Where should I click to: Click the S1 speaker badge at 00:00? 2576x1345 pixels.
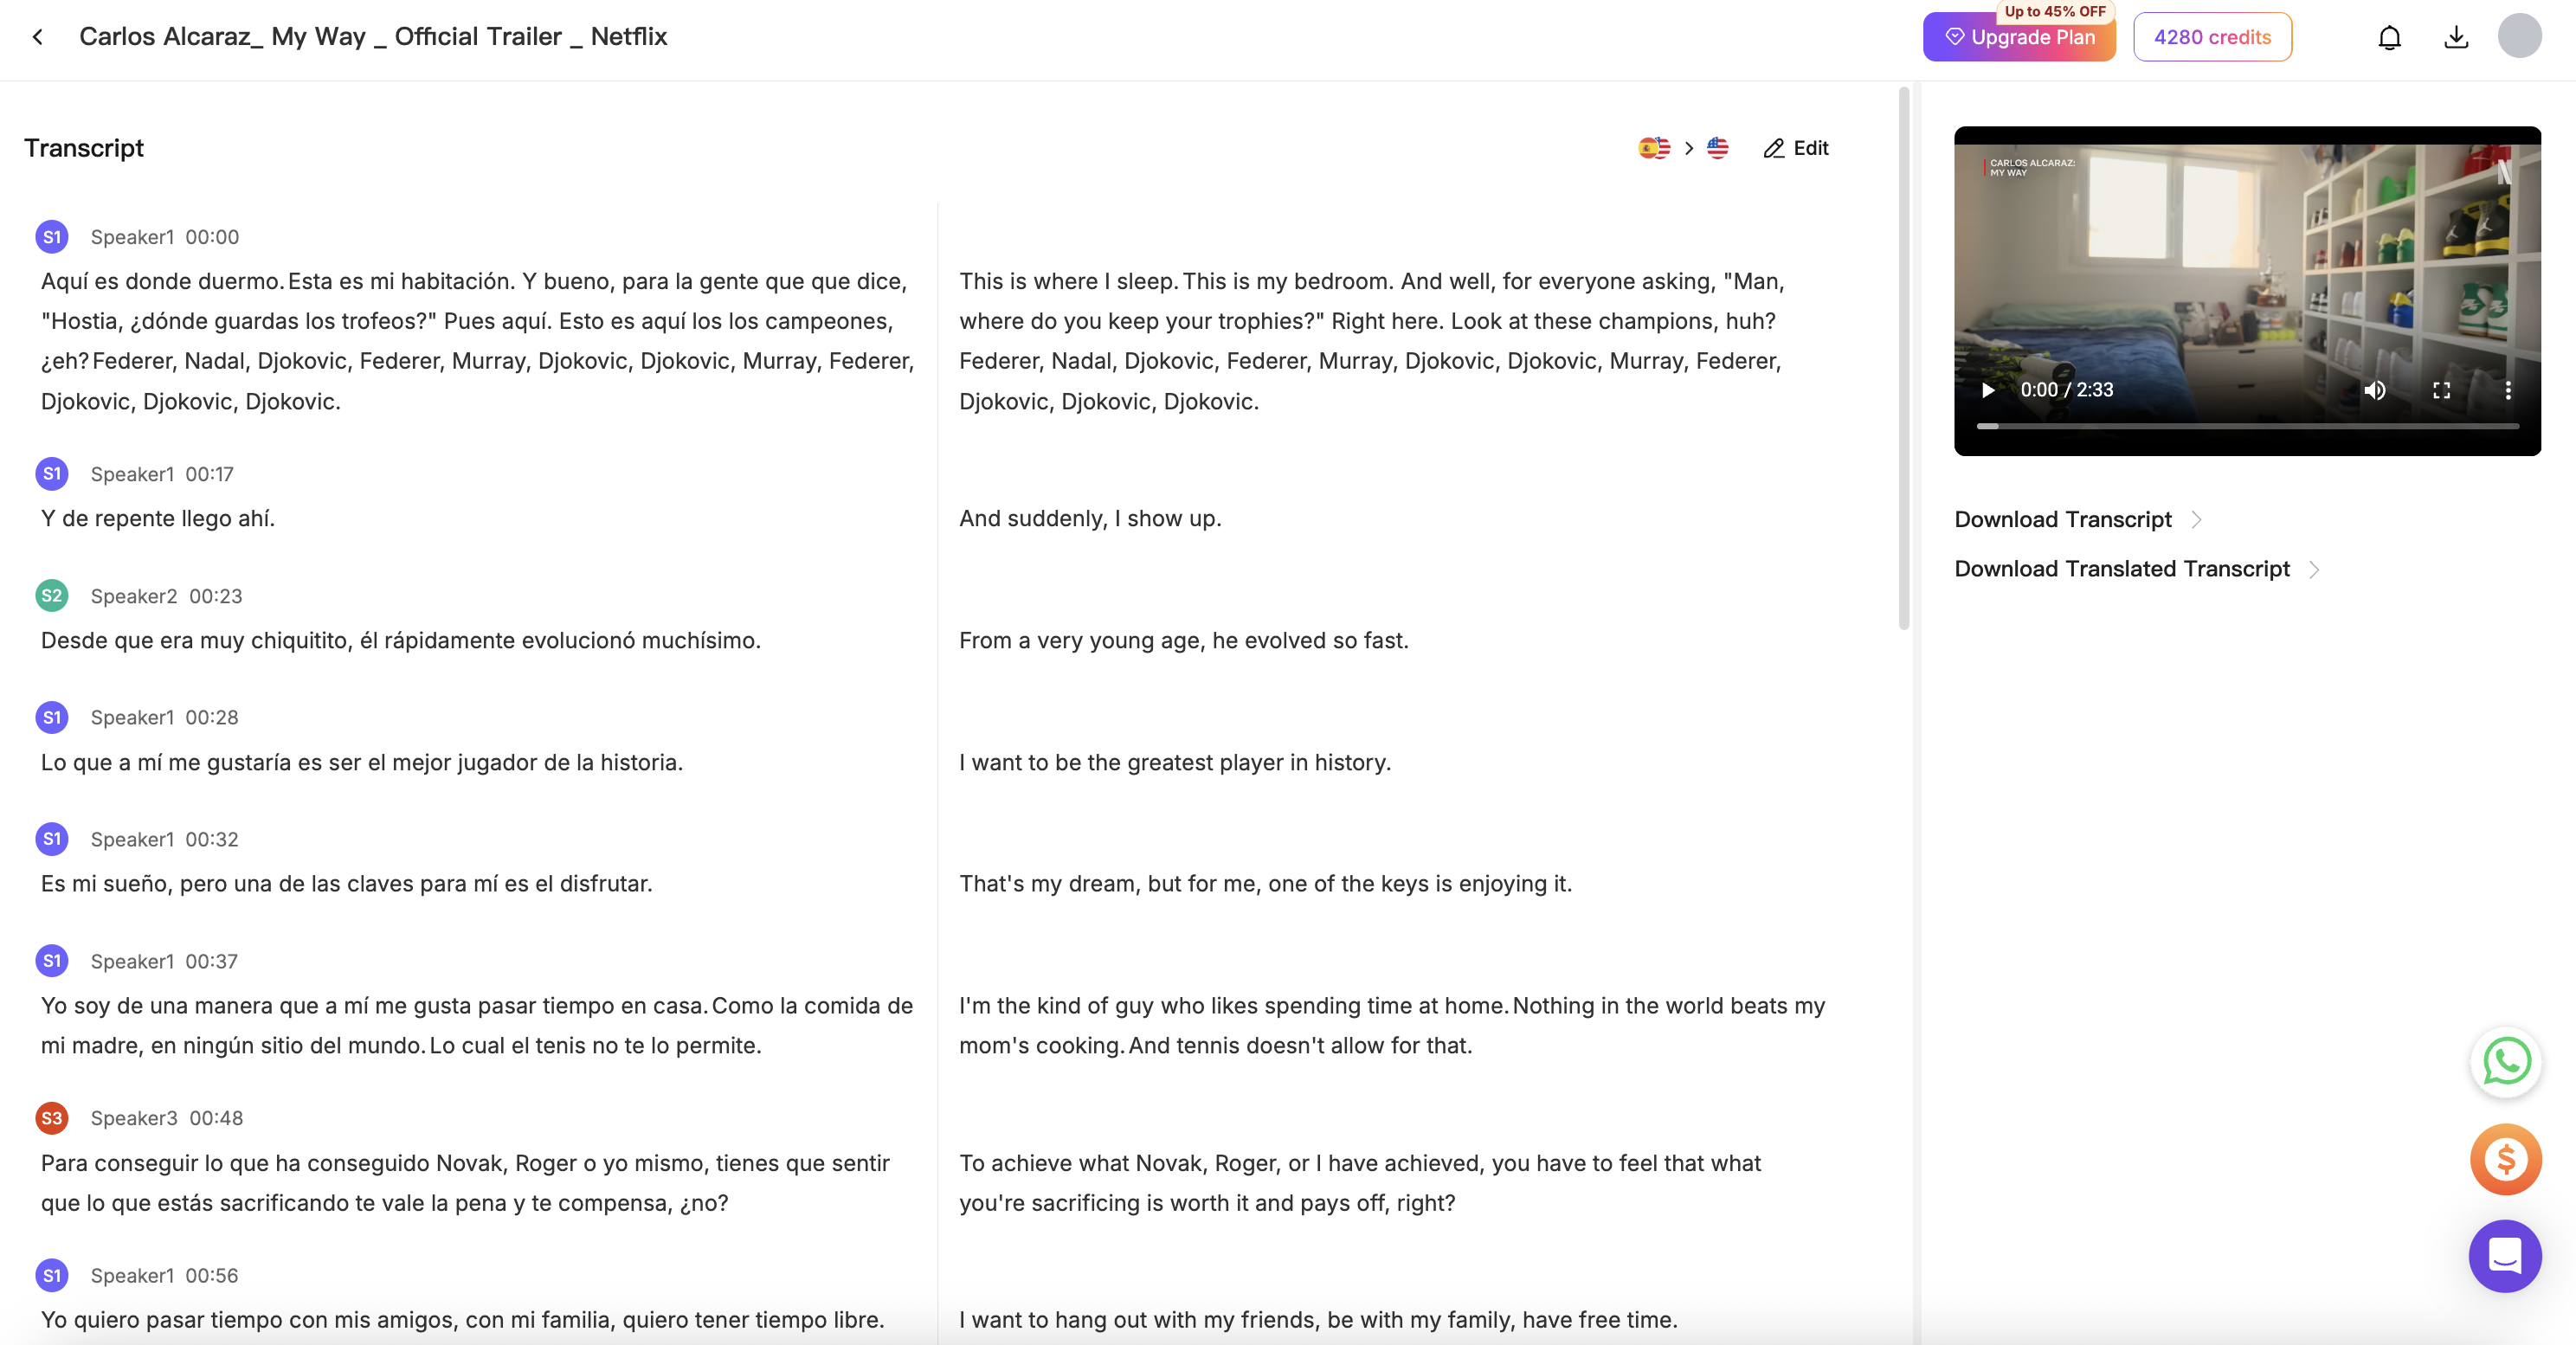coord(52,237)
